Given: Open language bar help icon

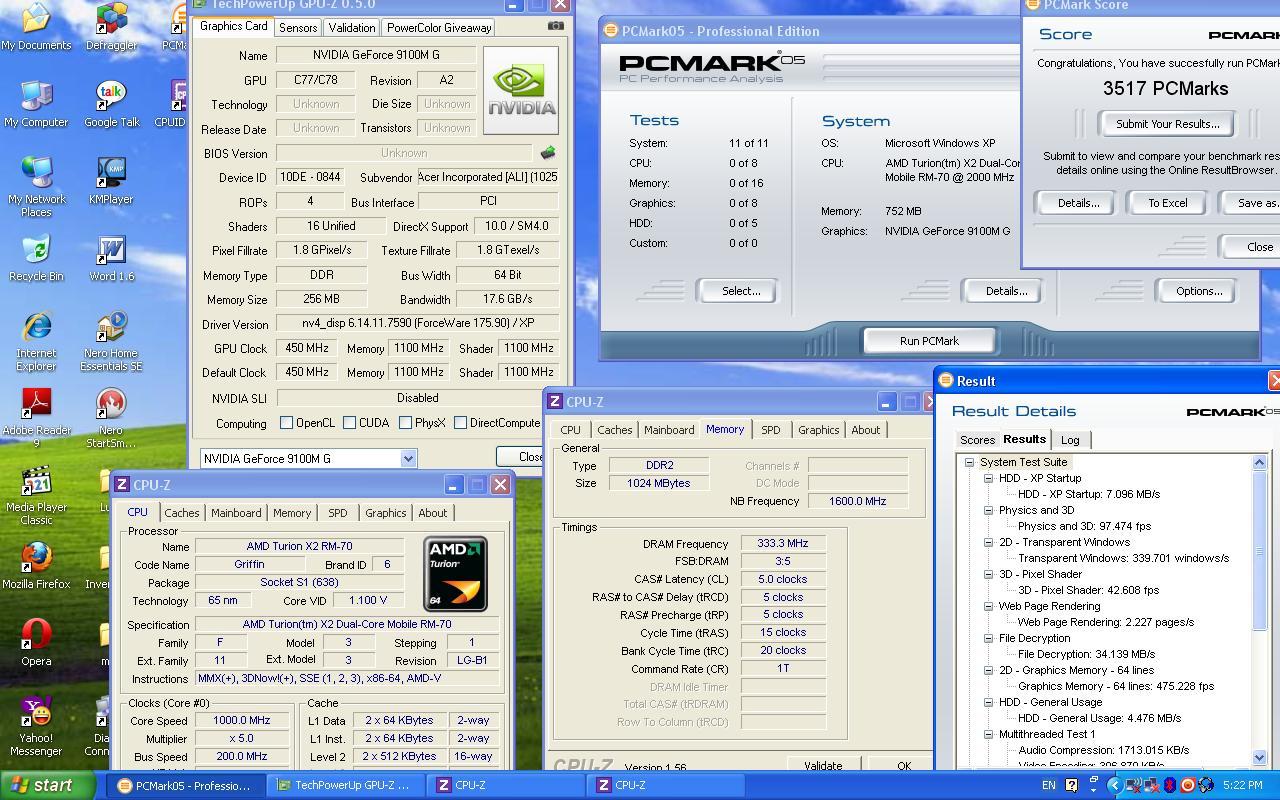Looking at the screenshot, I should pos(1071,785).
